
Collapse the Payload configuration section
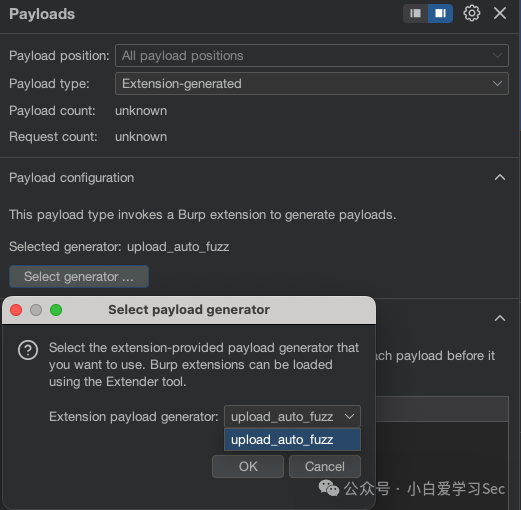point(500,177)
